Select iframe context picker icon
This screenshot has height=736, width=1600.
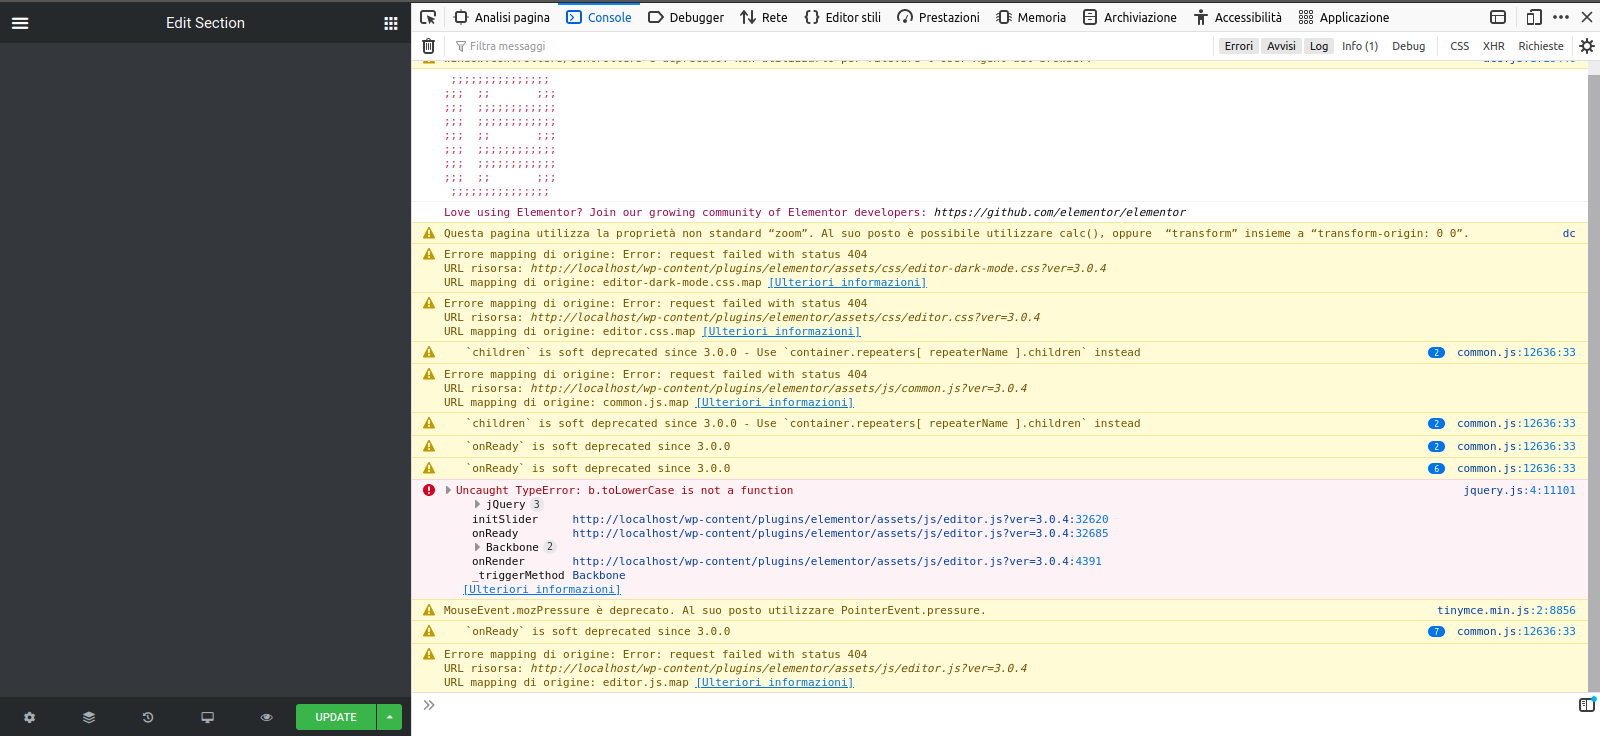point(1498,17)
